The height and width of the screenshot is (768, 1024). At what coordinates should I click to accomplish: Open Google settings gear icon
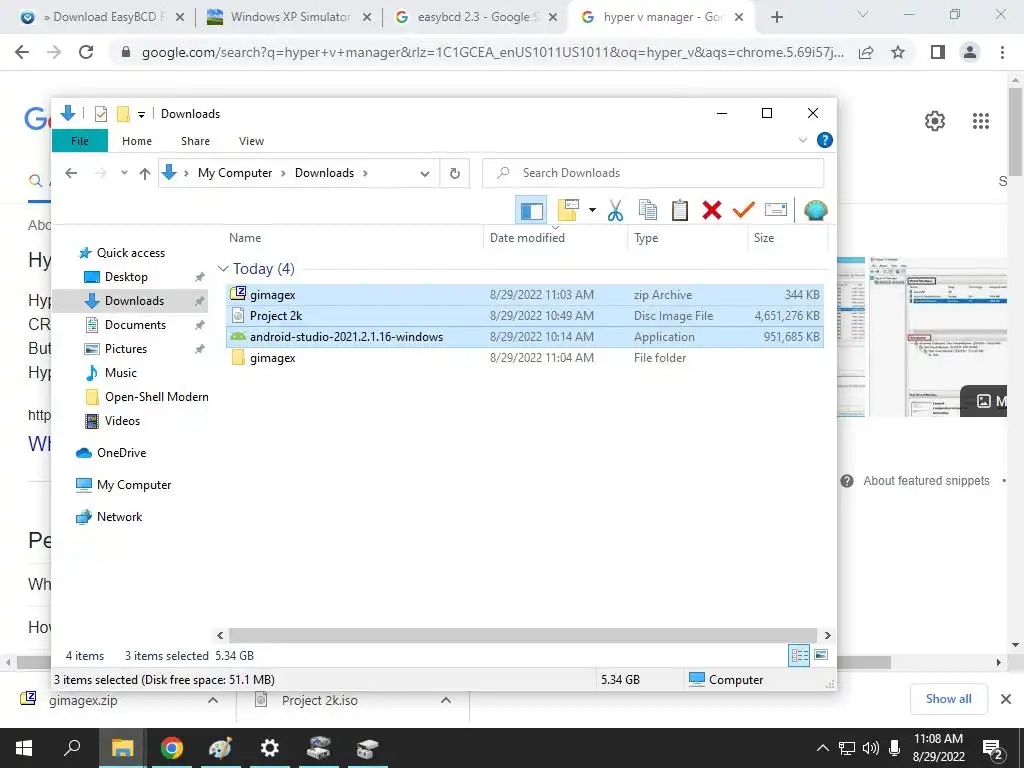pos(935,121)
